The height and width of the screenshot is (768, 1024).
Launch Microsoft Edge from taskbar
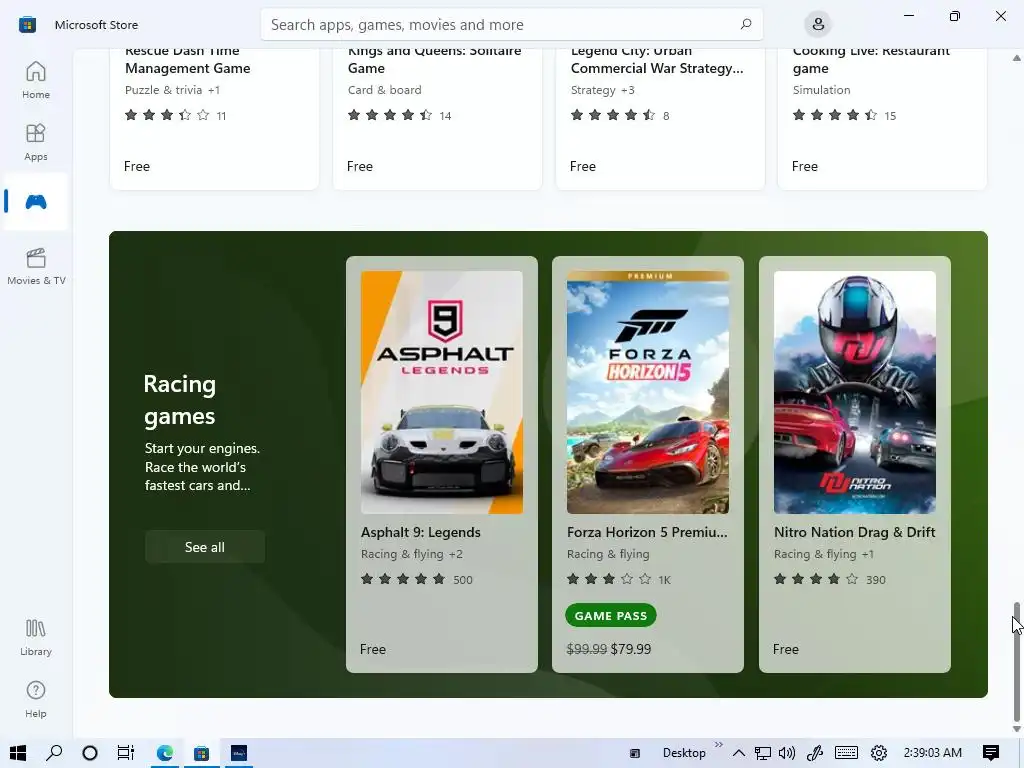165,753
